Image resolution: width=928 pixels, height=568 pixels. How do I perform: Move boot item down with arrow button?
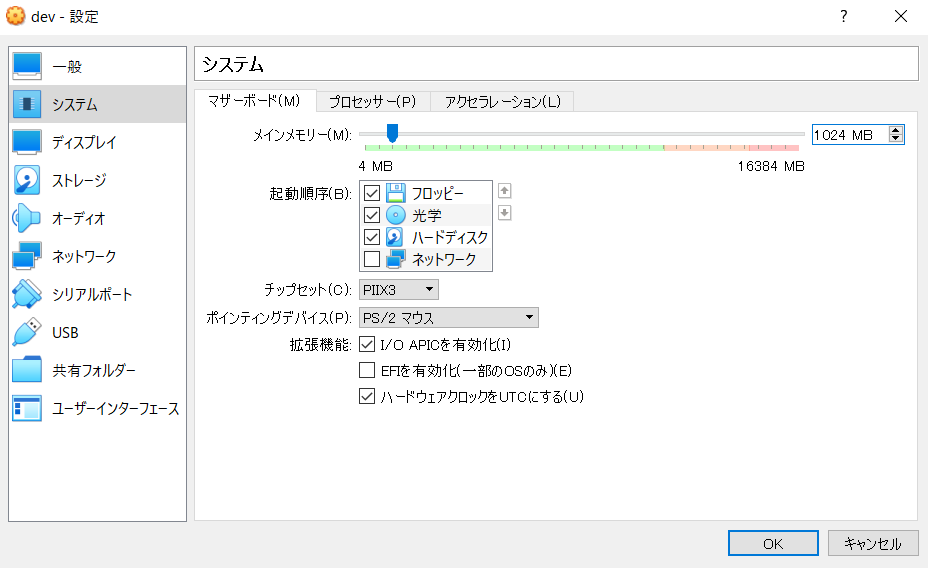pos(504,212)
